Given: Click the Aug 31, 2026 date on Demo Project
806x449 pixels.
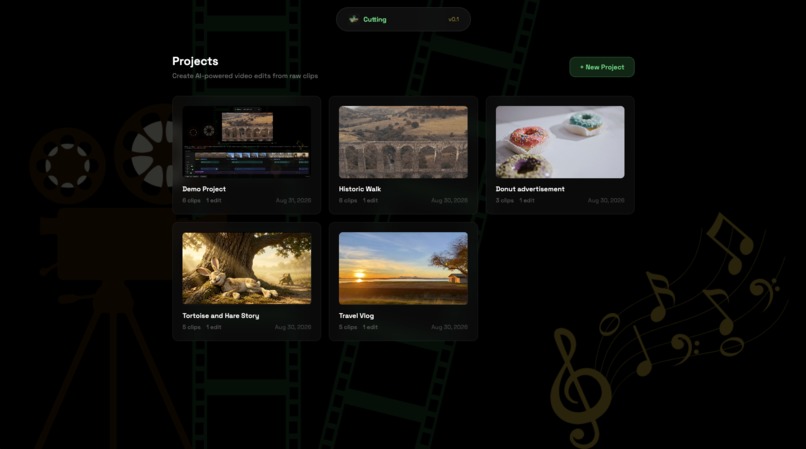Looking at the screenshot, I should coord(293,200).
